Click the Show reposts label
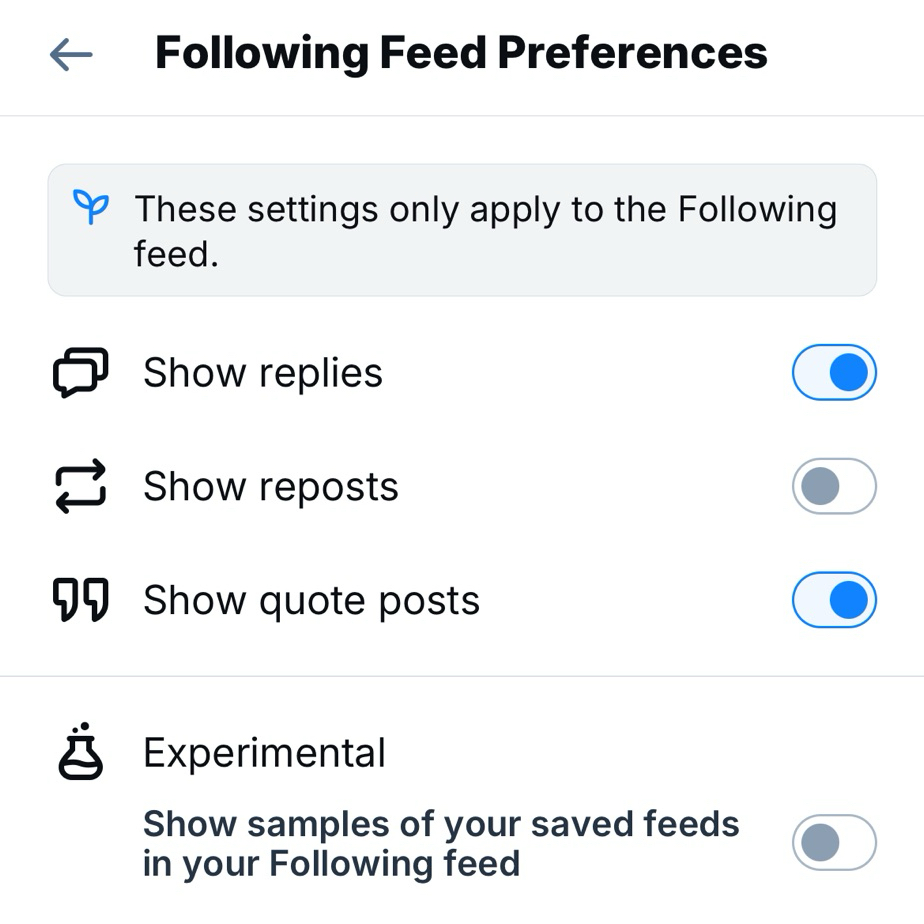Screen dimensions: 924x924 [271, 487]
